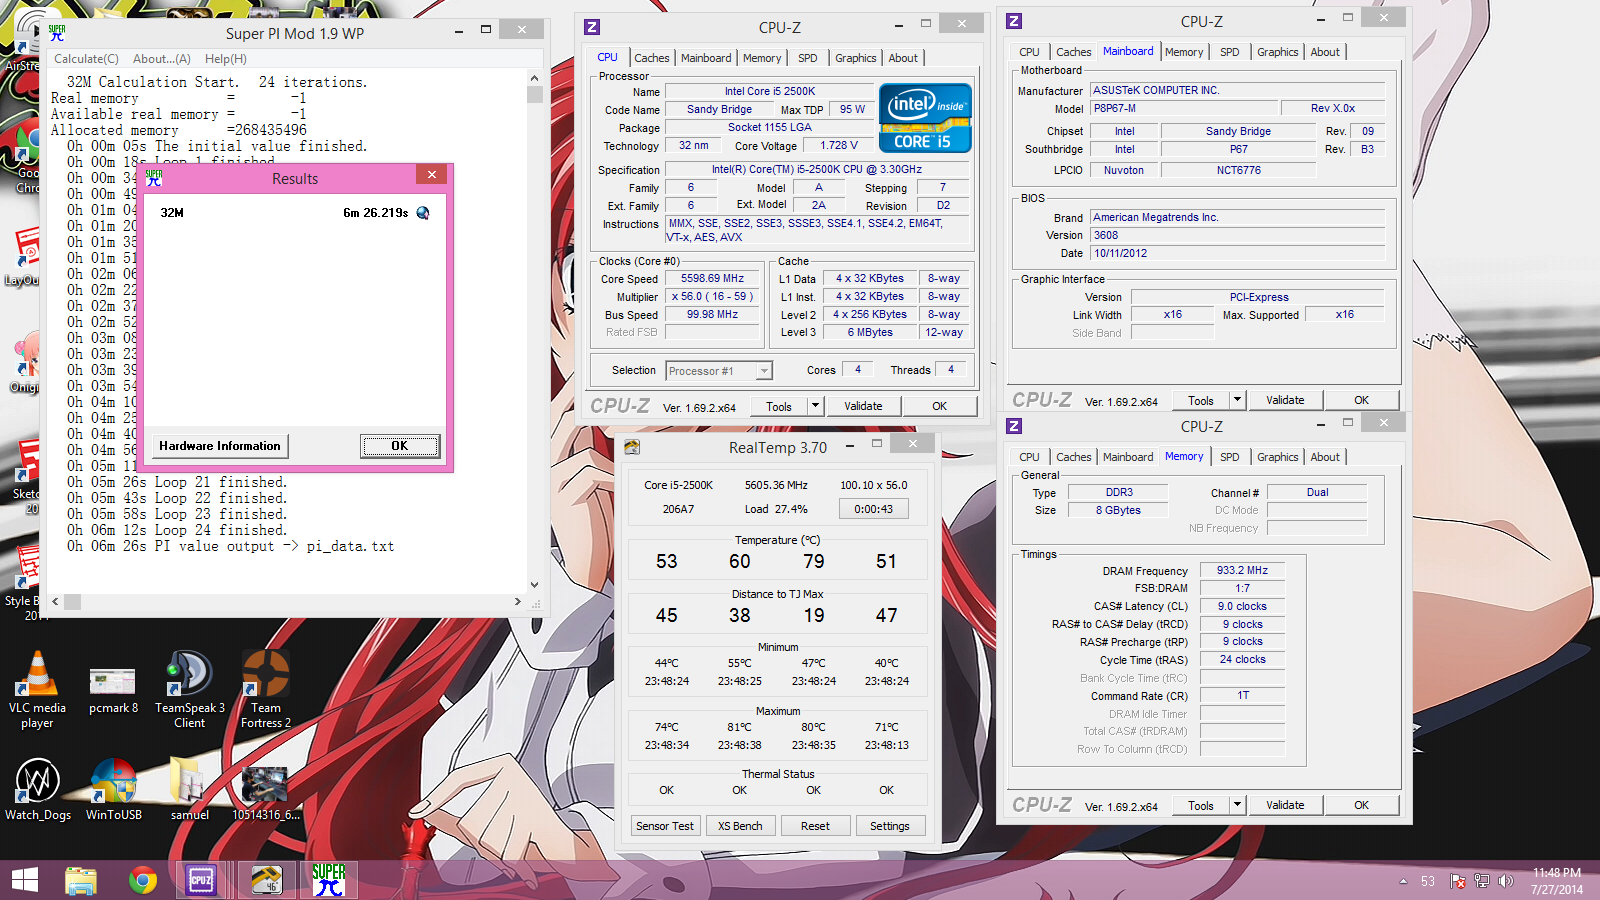Click the Memory CPU-Z window title icon
The width and height of the screenshot is (1600, 900).
tap(1014, 426)
